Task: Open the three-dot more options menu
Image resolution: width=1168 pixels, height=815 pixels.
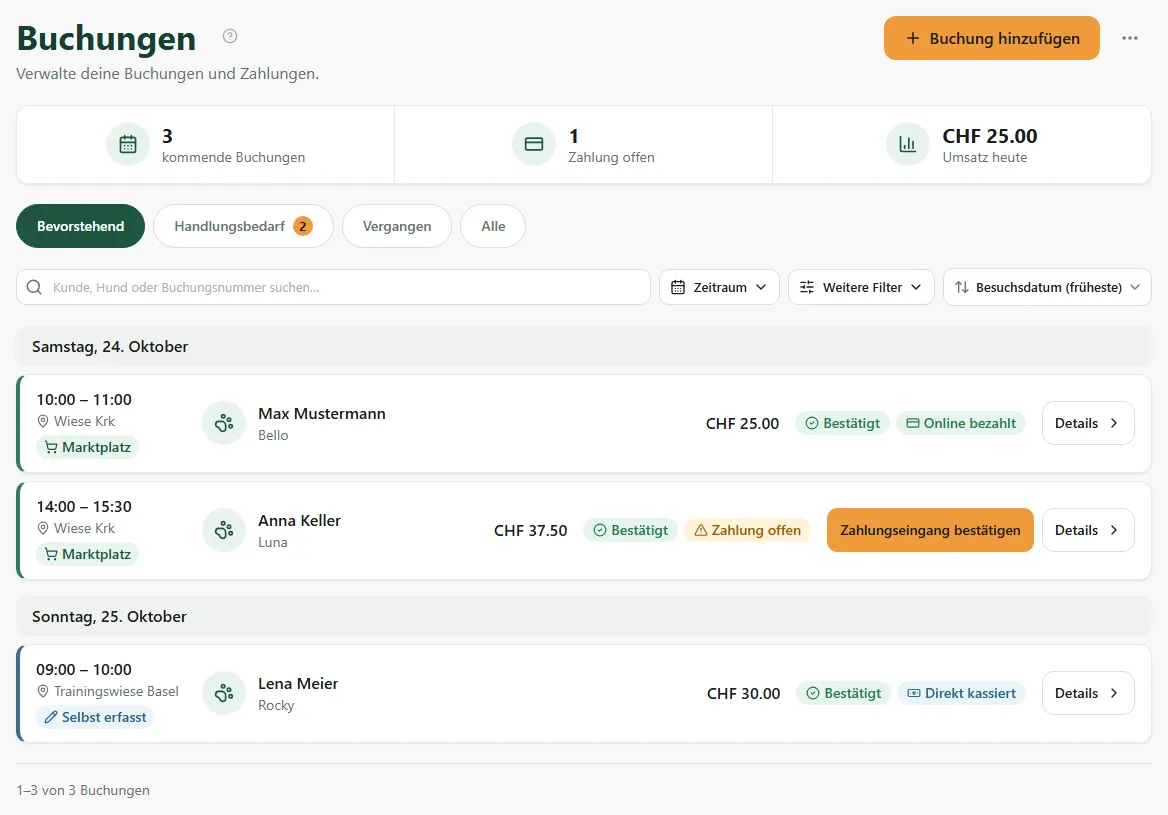Action: tap(1129, 38)
